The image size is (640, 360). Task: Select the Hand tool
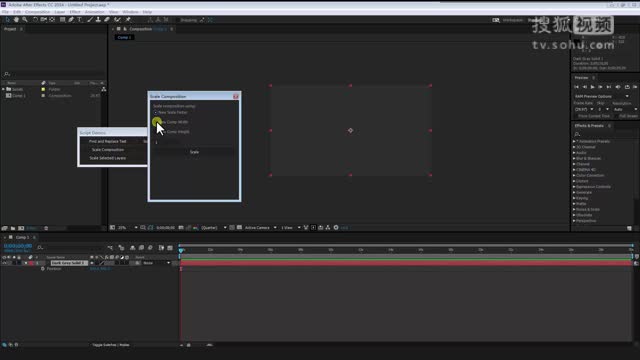pos(16,20)
